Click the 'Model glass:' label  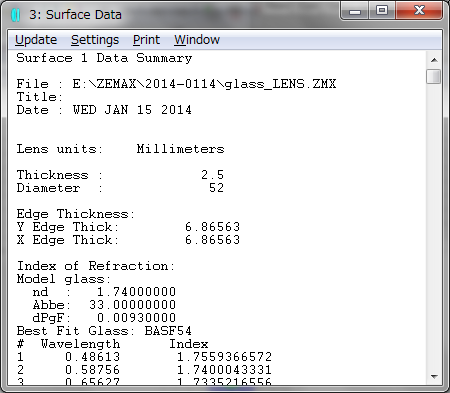click(64, 279)
